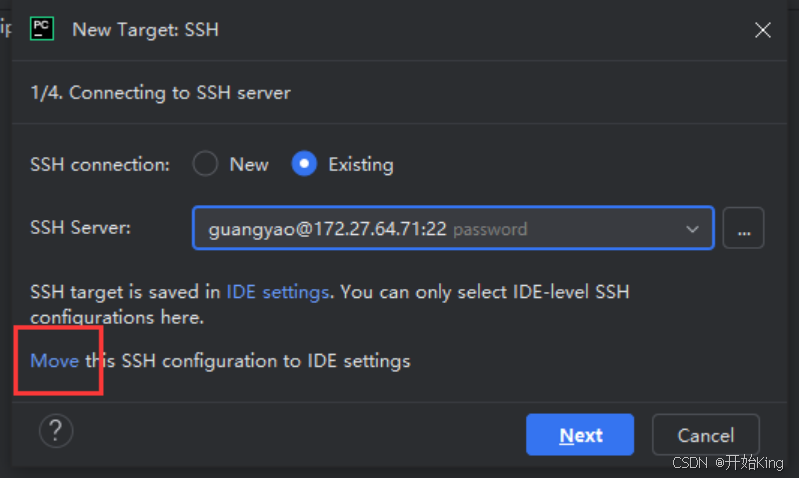Click the 'New Target: SSH' title text

click(x=145, y=30)
